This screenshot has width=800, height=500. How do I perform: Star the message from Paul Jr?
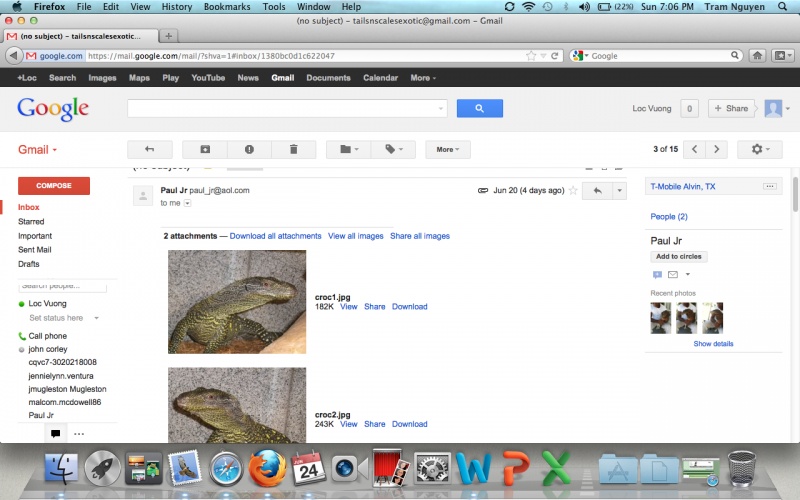pyautogui.click(x=573, y=190)
